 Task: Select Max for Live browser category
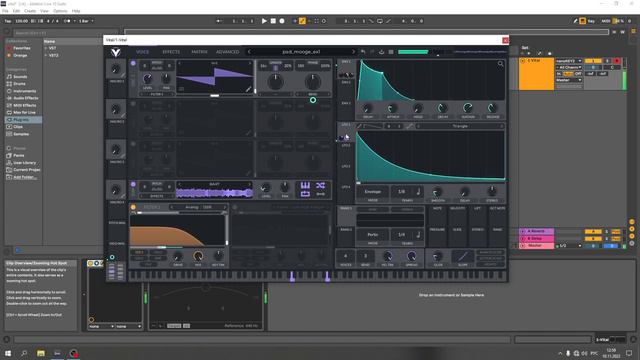pos(24,113)
